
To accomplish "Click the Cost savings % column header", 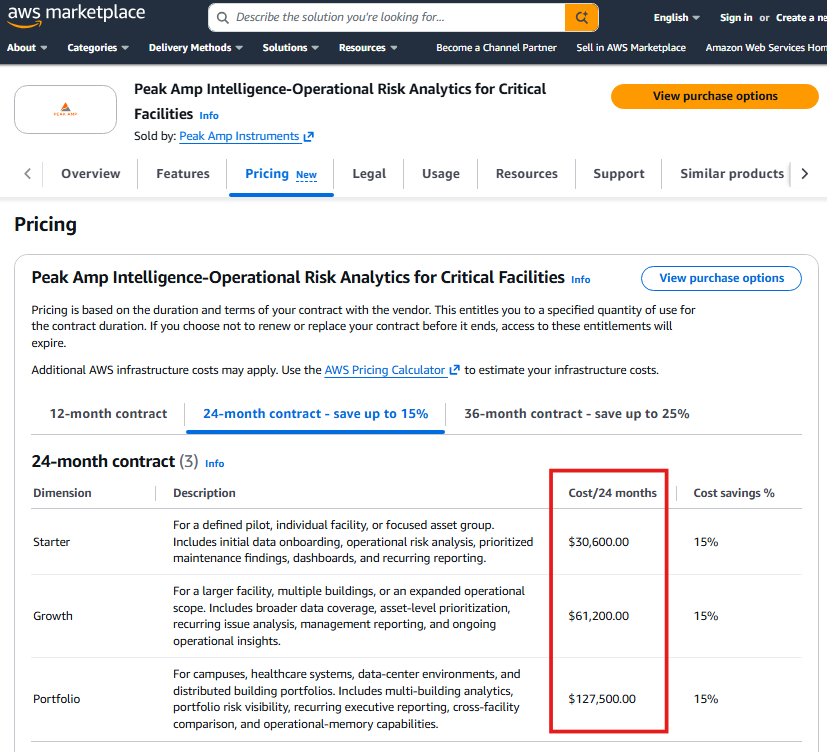I will pyautogui.click(x=734, y=493).
